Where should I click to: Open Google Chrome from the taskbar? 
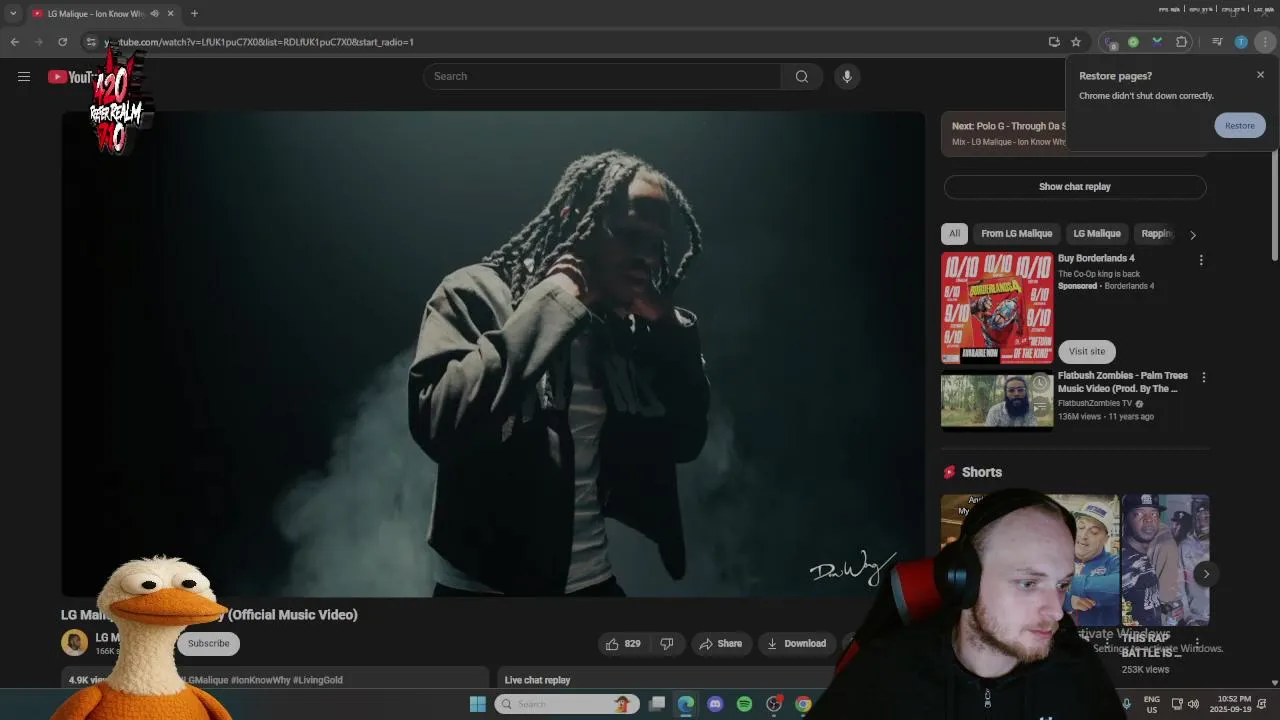[803, 704]
